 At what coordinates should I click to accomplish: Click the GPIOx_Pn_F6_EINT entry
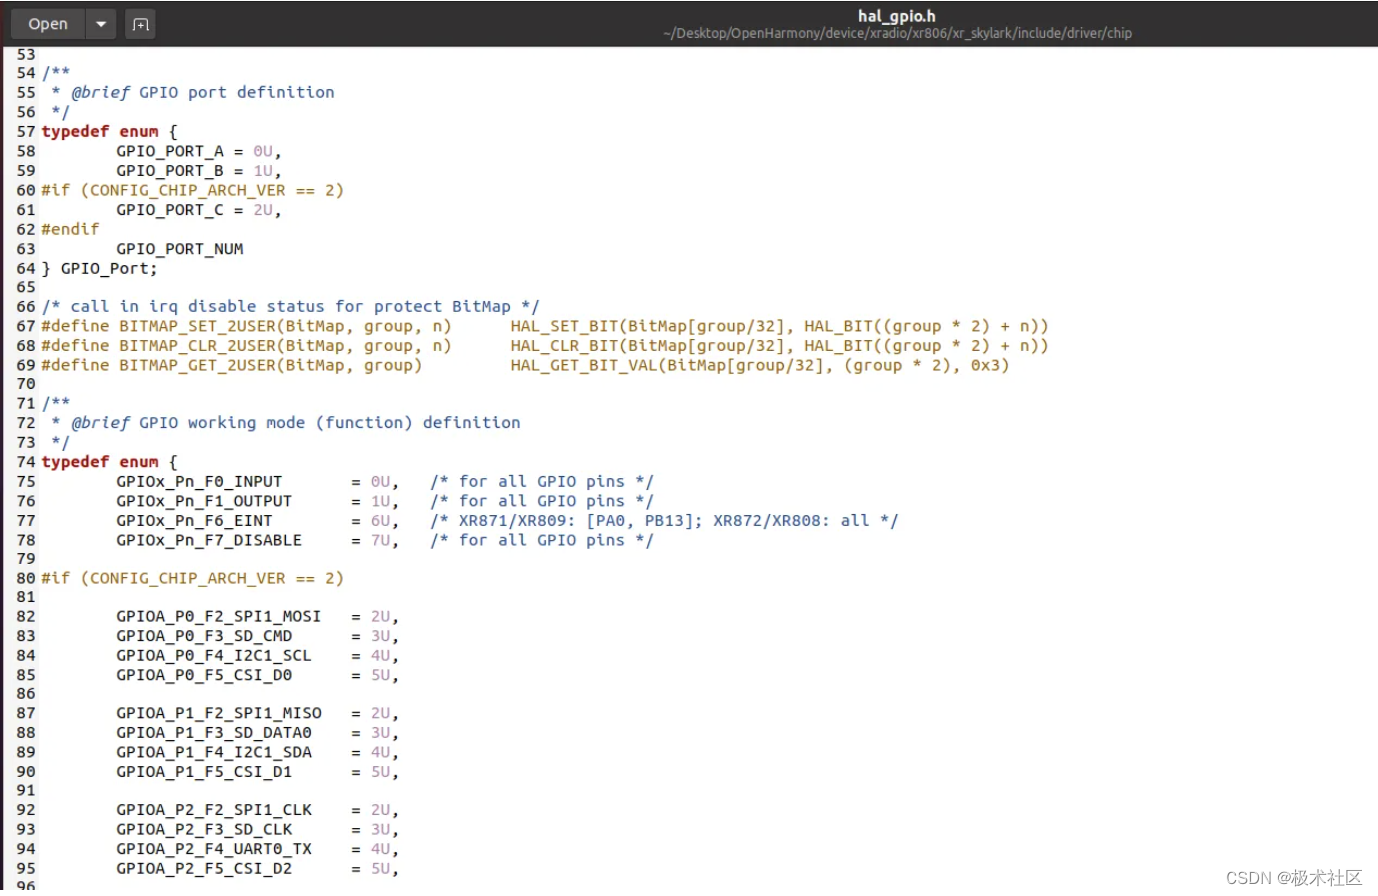tap(194, 520)
